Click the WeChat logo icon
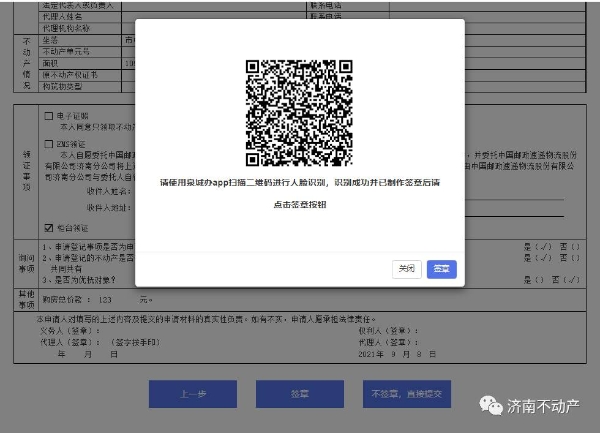 pyautogui.click(x=490, y=405)
